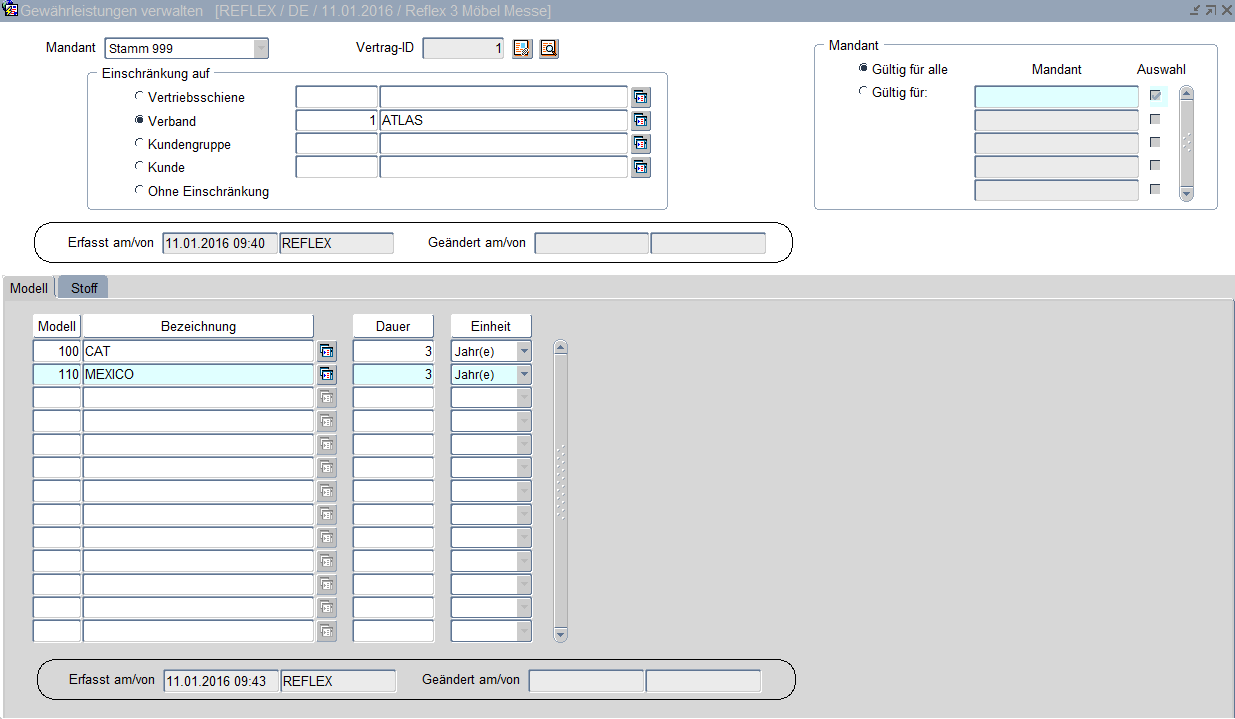Toggle the first Auswahl checkbox

[x=1155, y=95]
